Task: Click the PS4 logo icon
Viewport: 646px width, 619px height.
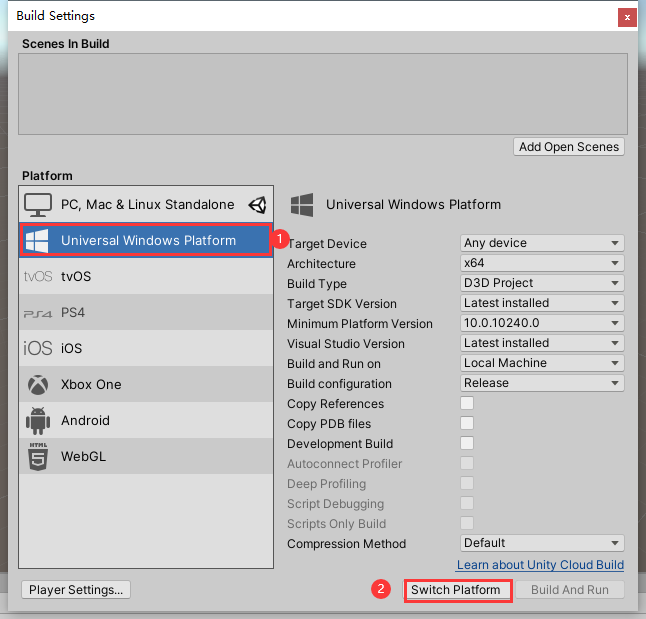Action: (x=38, y=314)
